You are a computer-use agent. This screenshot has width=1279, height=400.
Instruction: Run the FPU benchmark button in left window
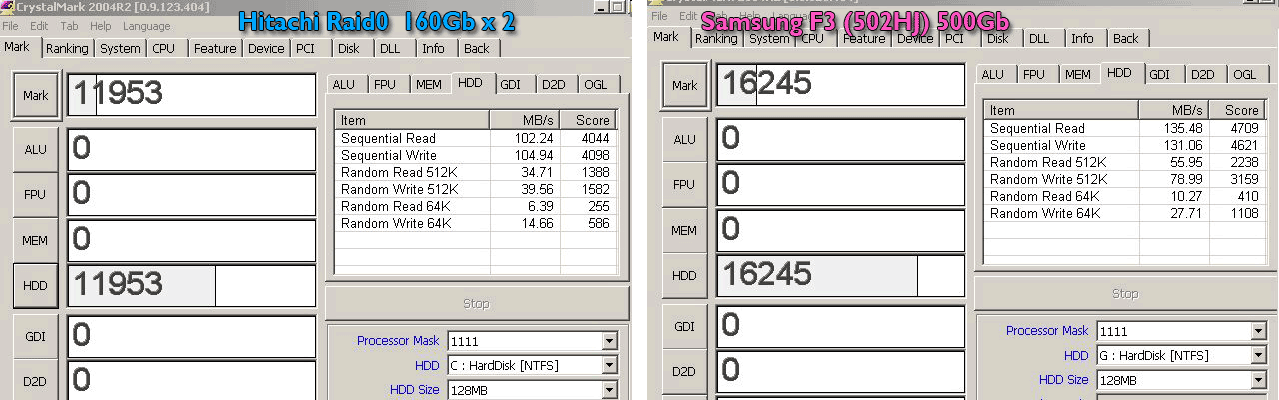point(36,193)
